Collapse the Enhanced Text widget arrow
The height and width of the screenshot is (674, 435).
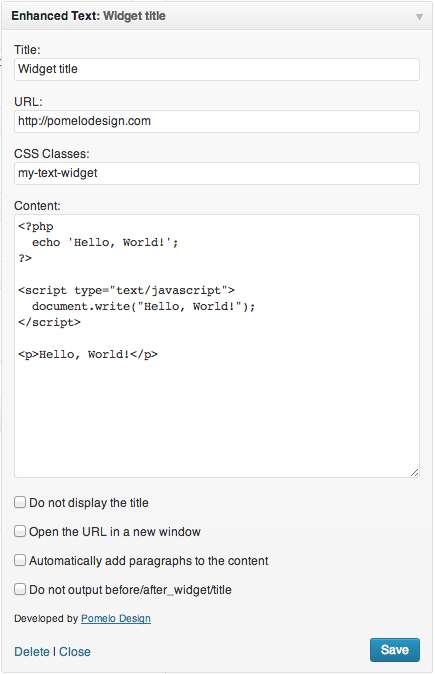[419, 17]
